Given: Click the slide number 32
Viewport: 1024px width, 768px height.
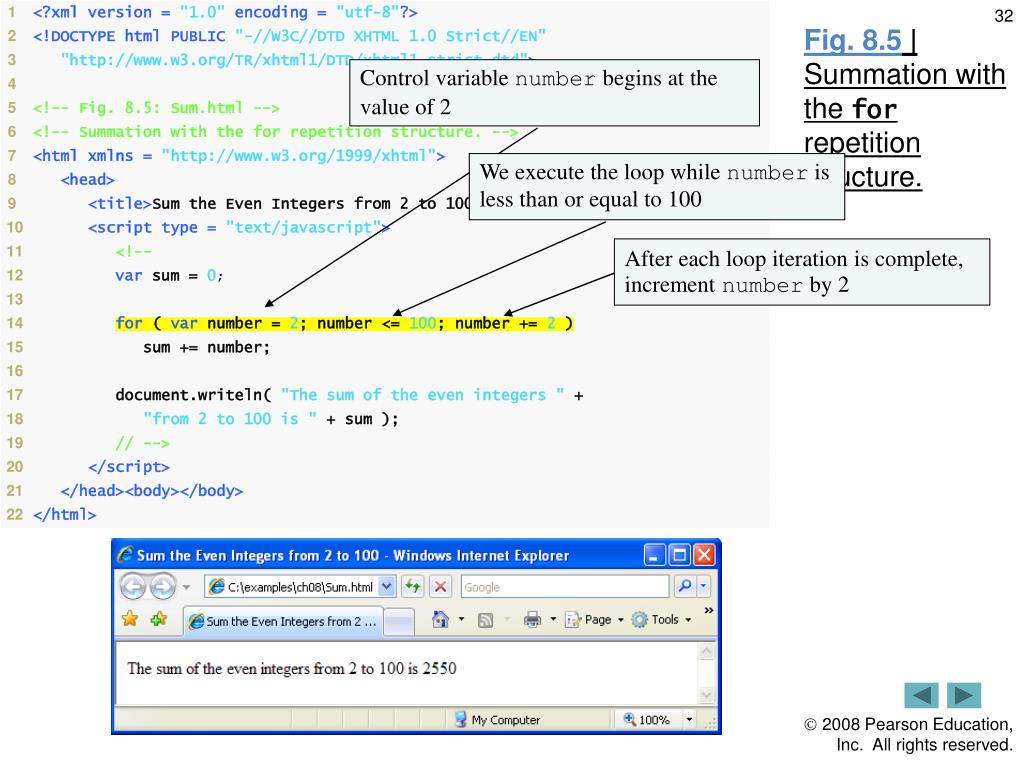Looking at the screenshot, I should coord(1004,16).
